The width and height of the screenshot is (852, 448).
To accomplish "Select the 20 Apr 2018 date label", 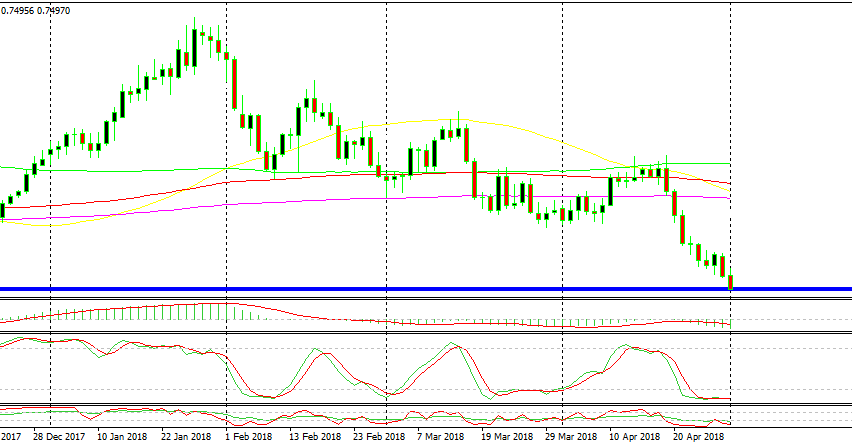I will tap(699, 437).
